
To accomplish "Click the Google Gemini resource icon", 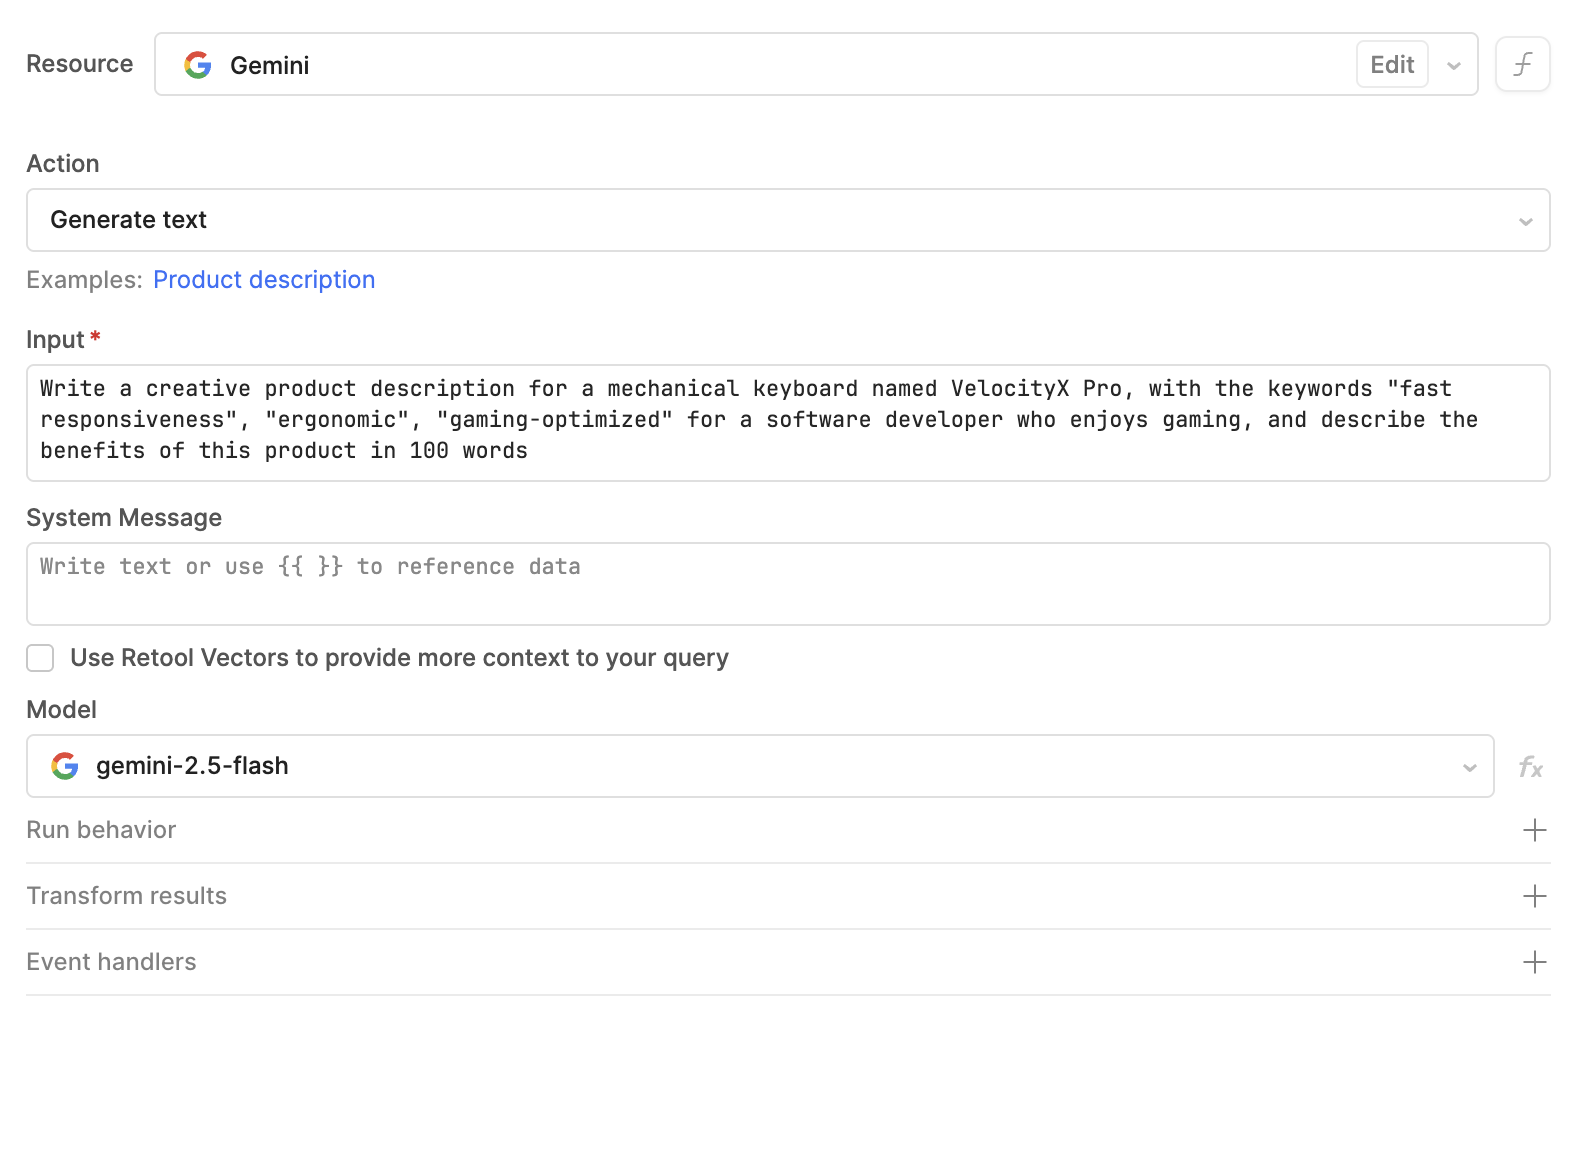I will 197,64.
